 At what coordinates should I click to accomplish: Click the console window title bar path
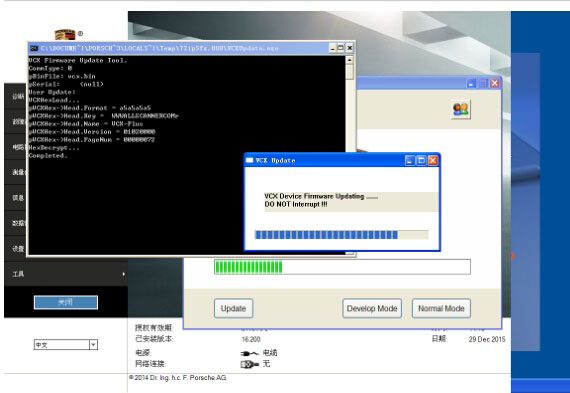click(160, 48)
